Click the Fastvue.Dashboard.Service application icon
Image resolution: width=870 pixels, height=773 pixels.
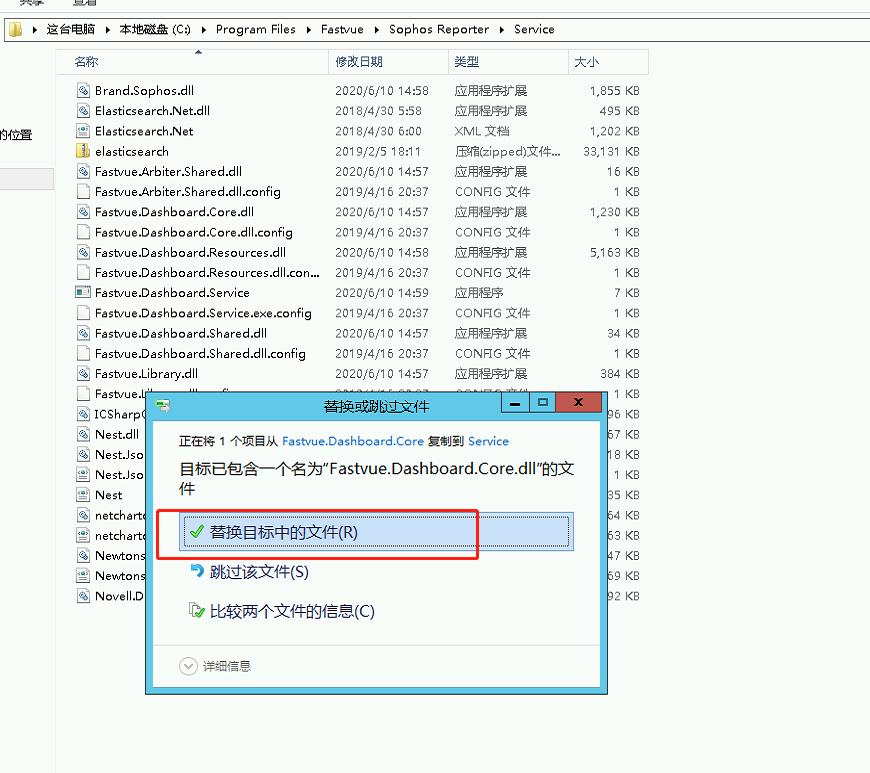pyautogui.click(x=83, y=292)
